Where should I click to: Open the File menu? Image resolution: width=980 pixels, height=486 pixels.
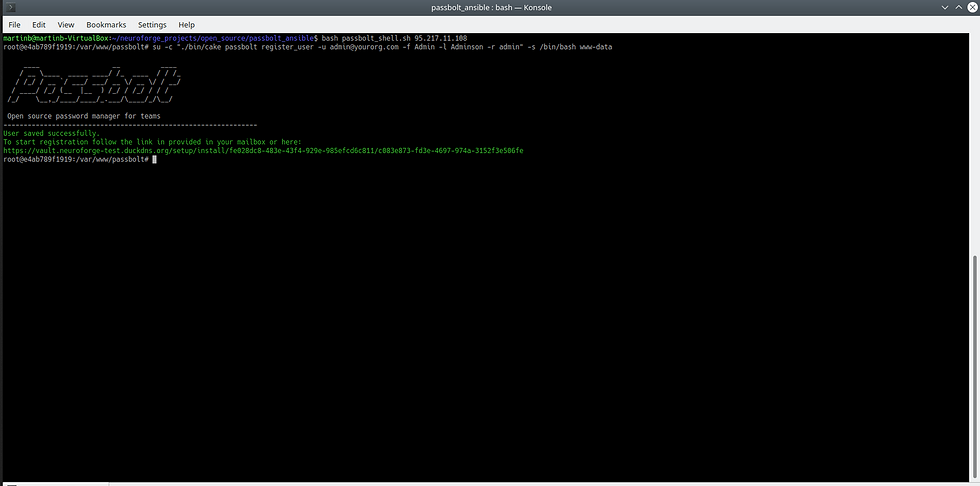pos(14,25)
